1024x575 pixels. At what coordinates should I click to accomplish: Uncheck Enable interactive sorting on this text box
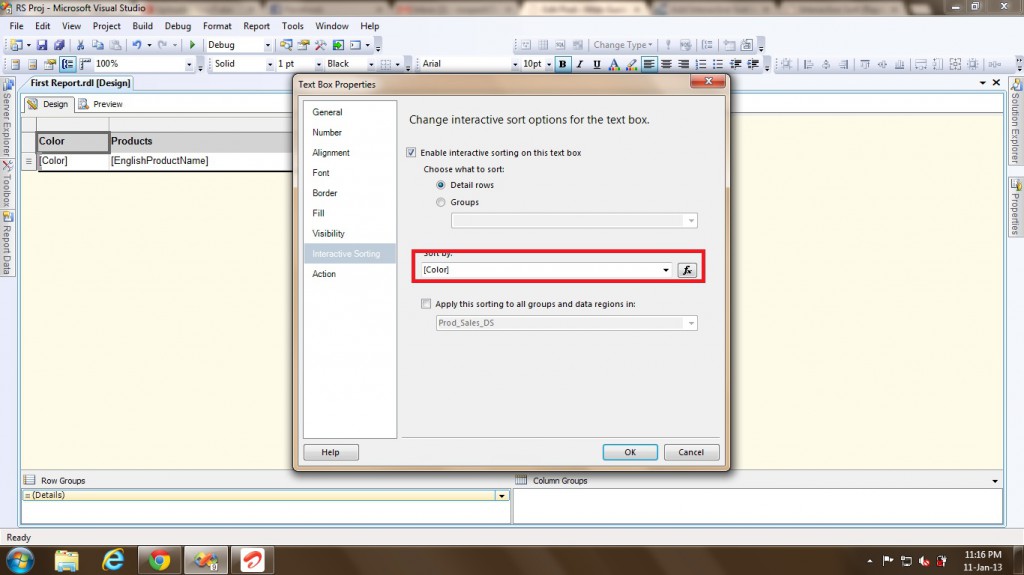[411, 153]
